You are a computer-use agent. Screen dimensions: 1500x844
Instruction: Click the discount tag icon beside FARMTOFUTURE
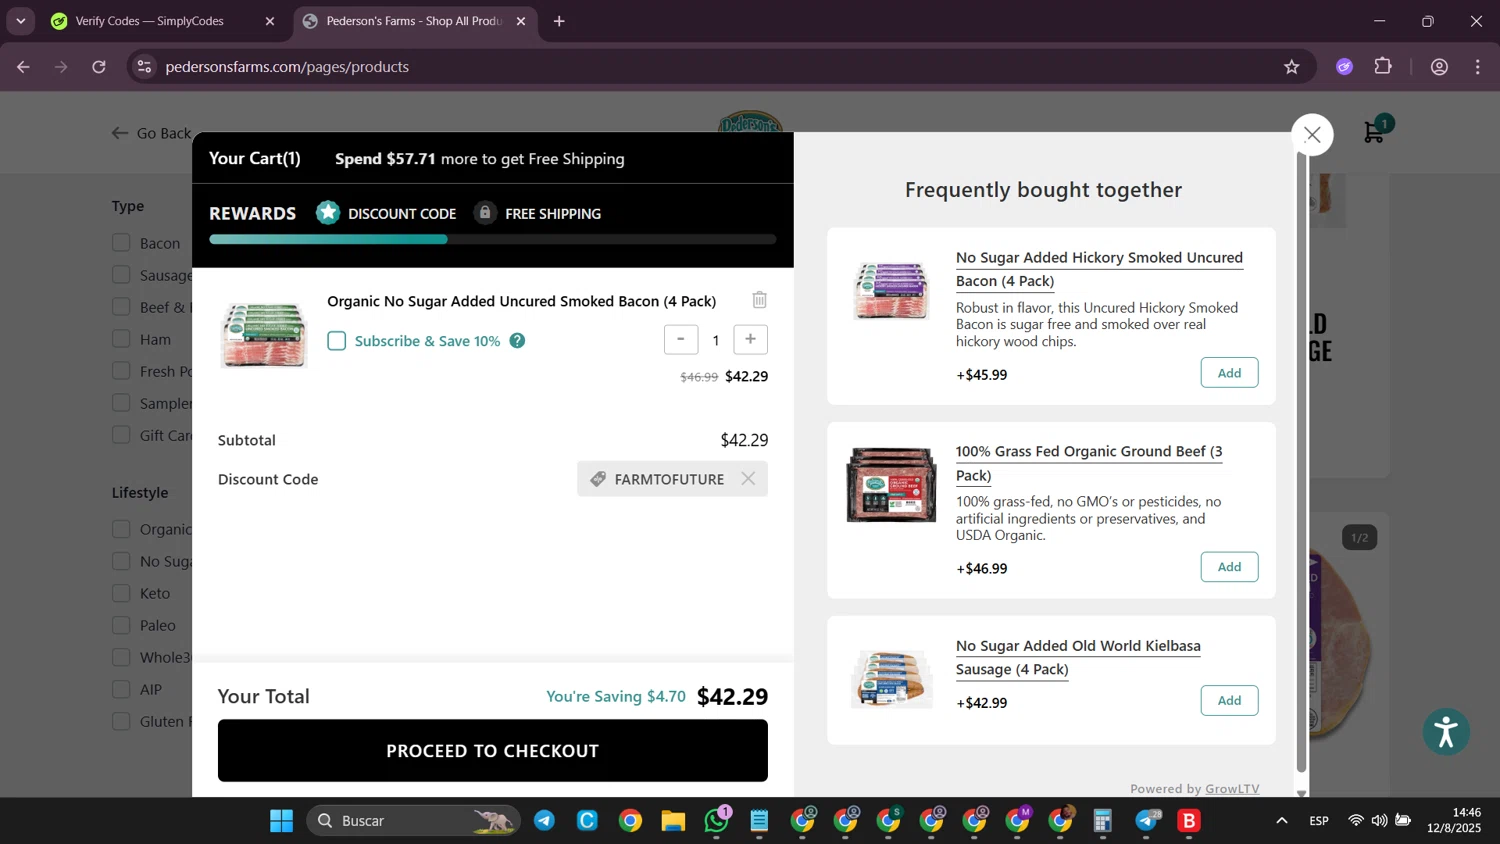click(x=598, y=479)
